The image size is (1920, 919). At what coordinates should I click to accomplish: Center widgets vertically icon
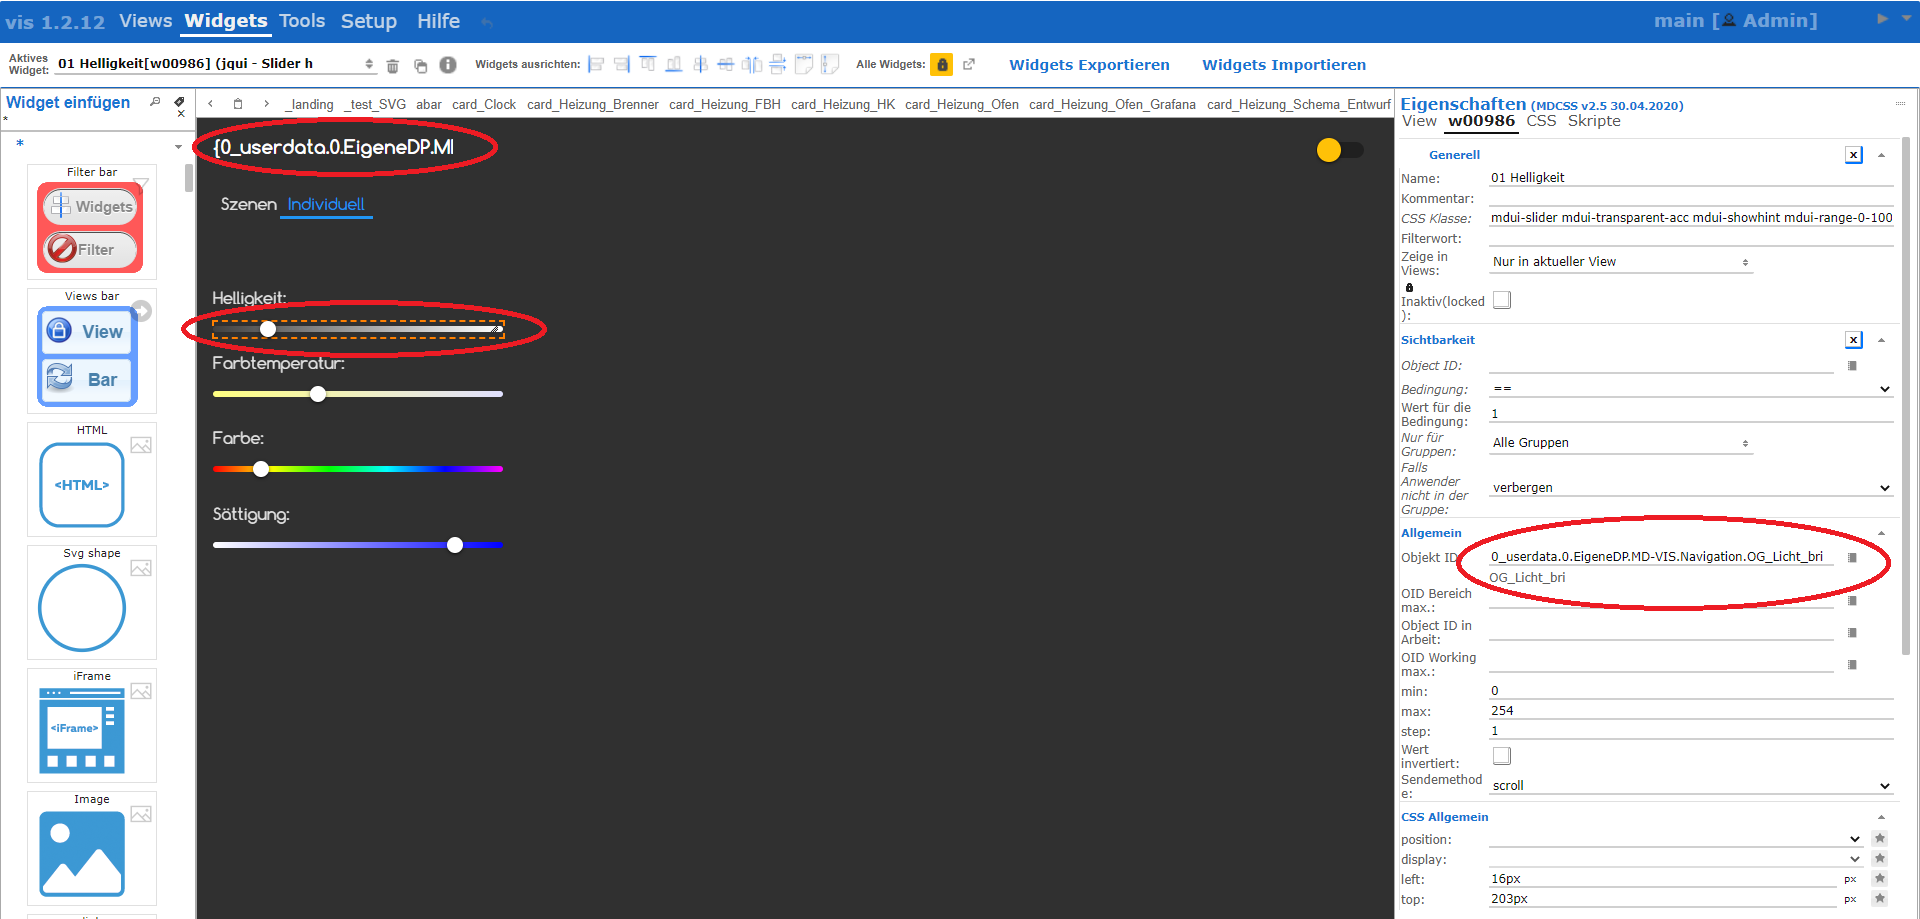point(700,65)
